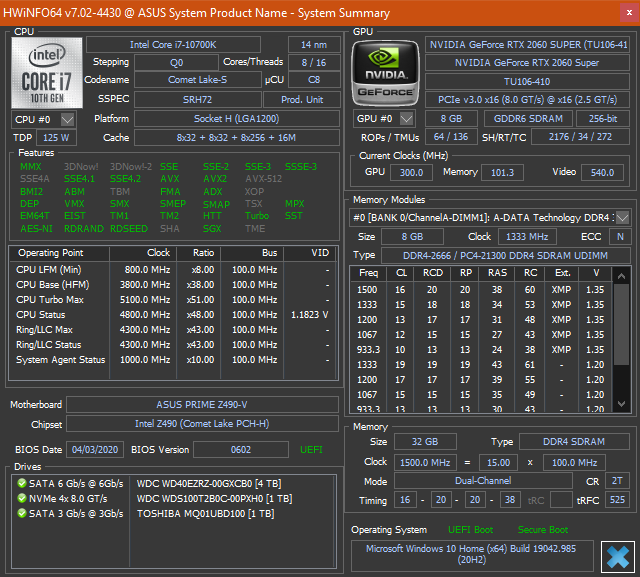
Task: Click the NVIDIA GeForce logo
Action: (385, 73)
